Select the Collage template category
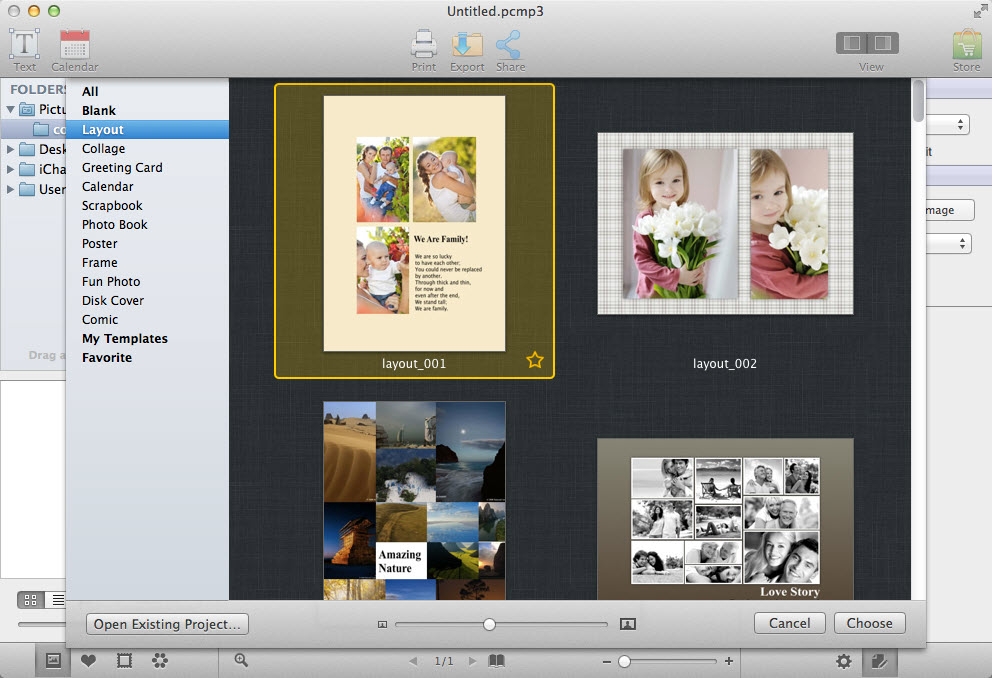The width and height of the screenshot is (992, 678). [103, 149]
